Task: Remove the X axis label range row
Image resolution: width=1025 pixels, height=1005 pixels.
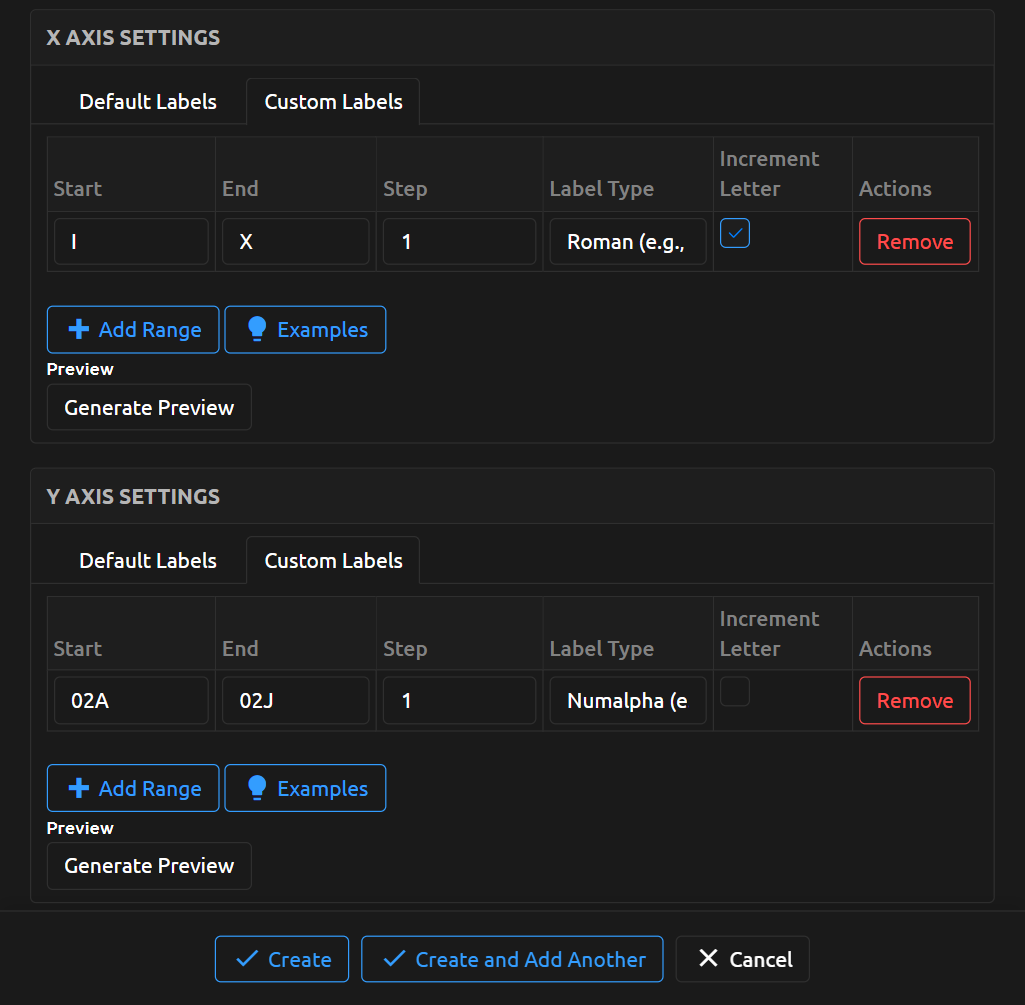Action: point(914,242)
